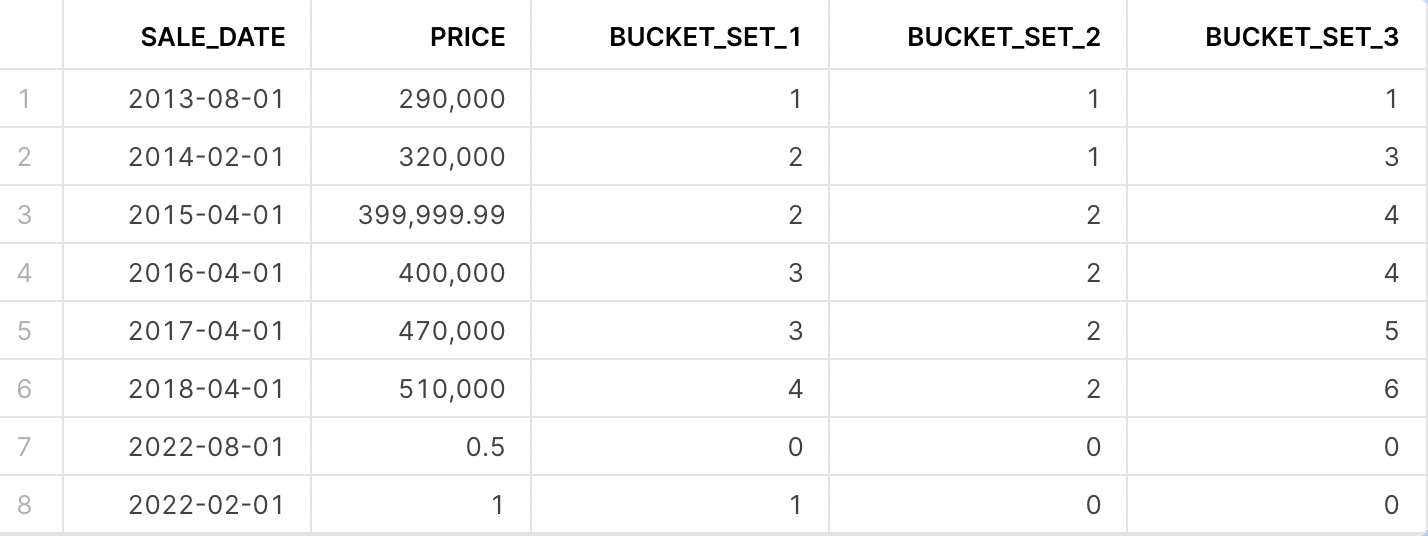Click the BUCKET_SET_3 column header

point(1301,38)
